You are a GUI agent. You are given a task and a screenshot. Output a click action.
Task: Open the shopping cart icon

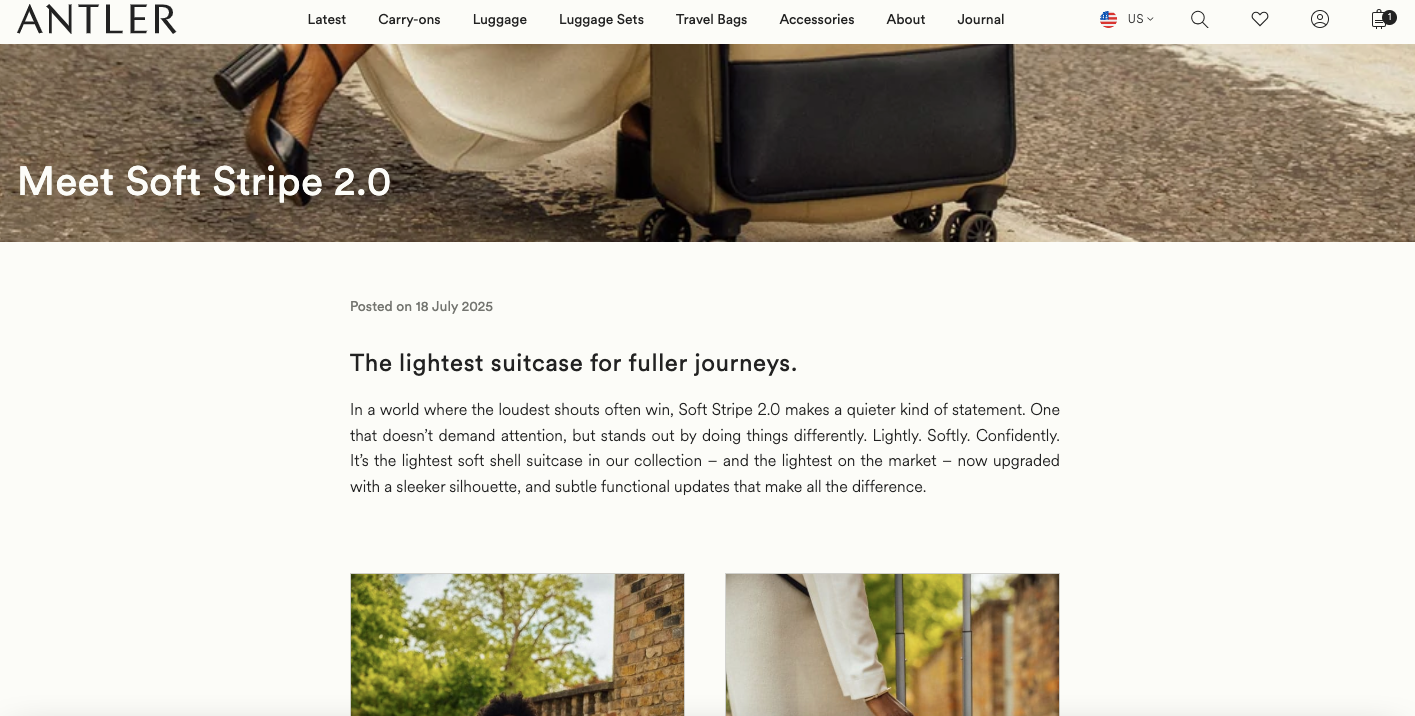1383,19
